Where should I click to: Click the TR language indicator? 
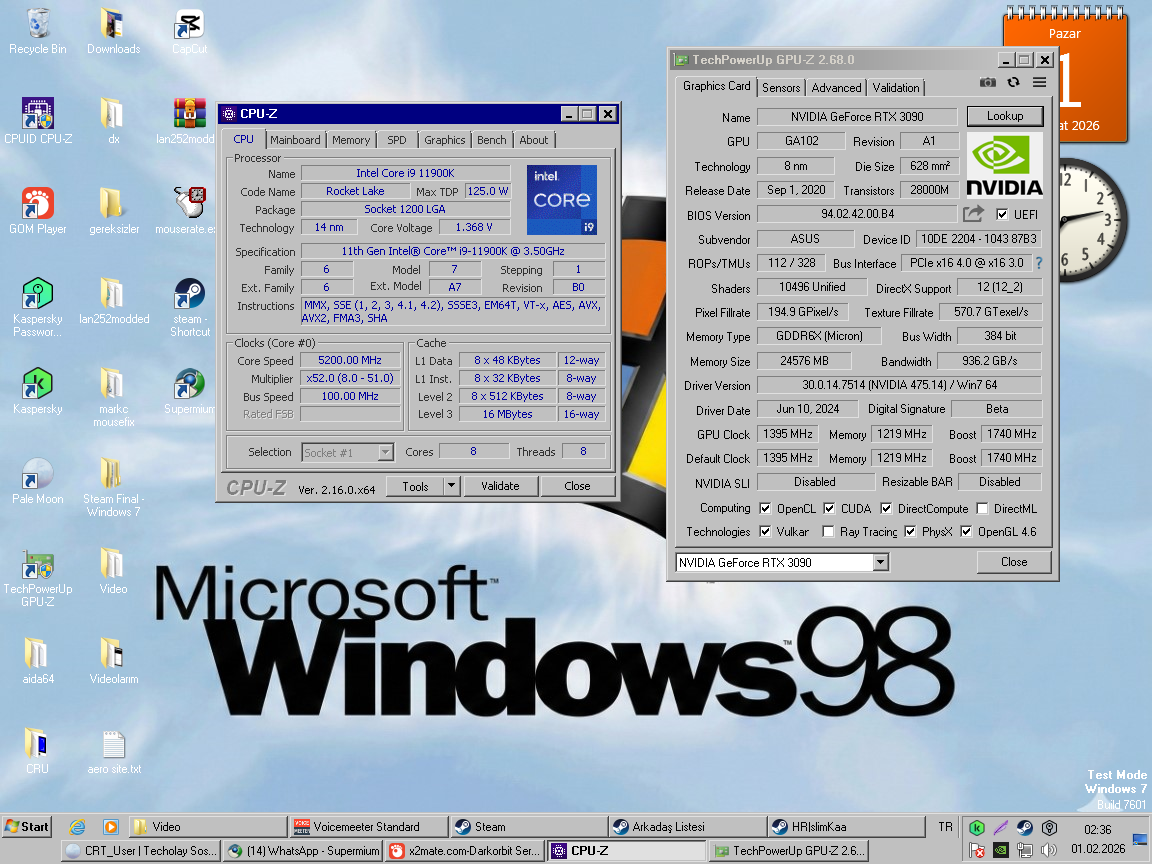click(x=946, y=827)
